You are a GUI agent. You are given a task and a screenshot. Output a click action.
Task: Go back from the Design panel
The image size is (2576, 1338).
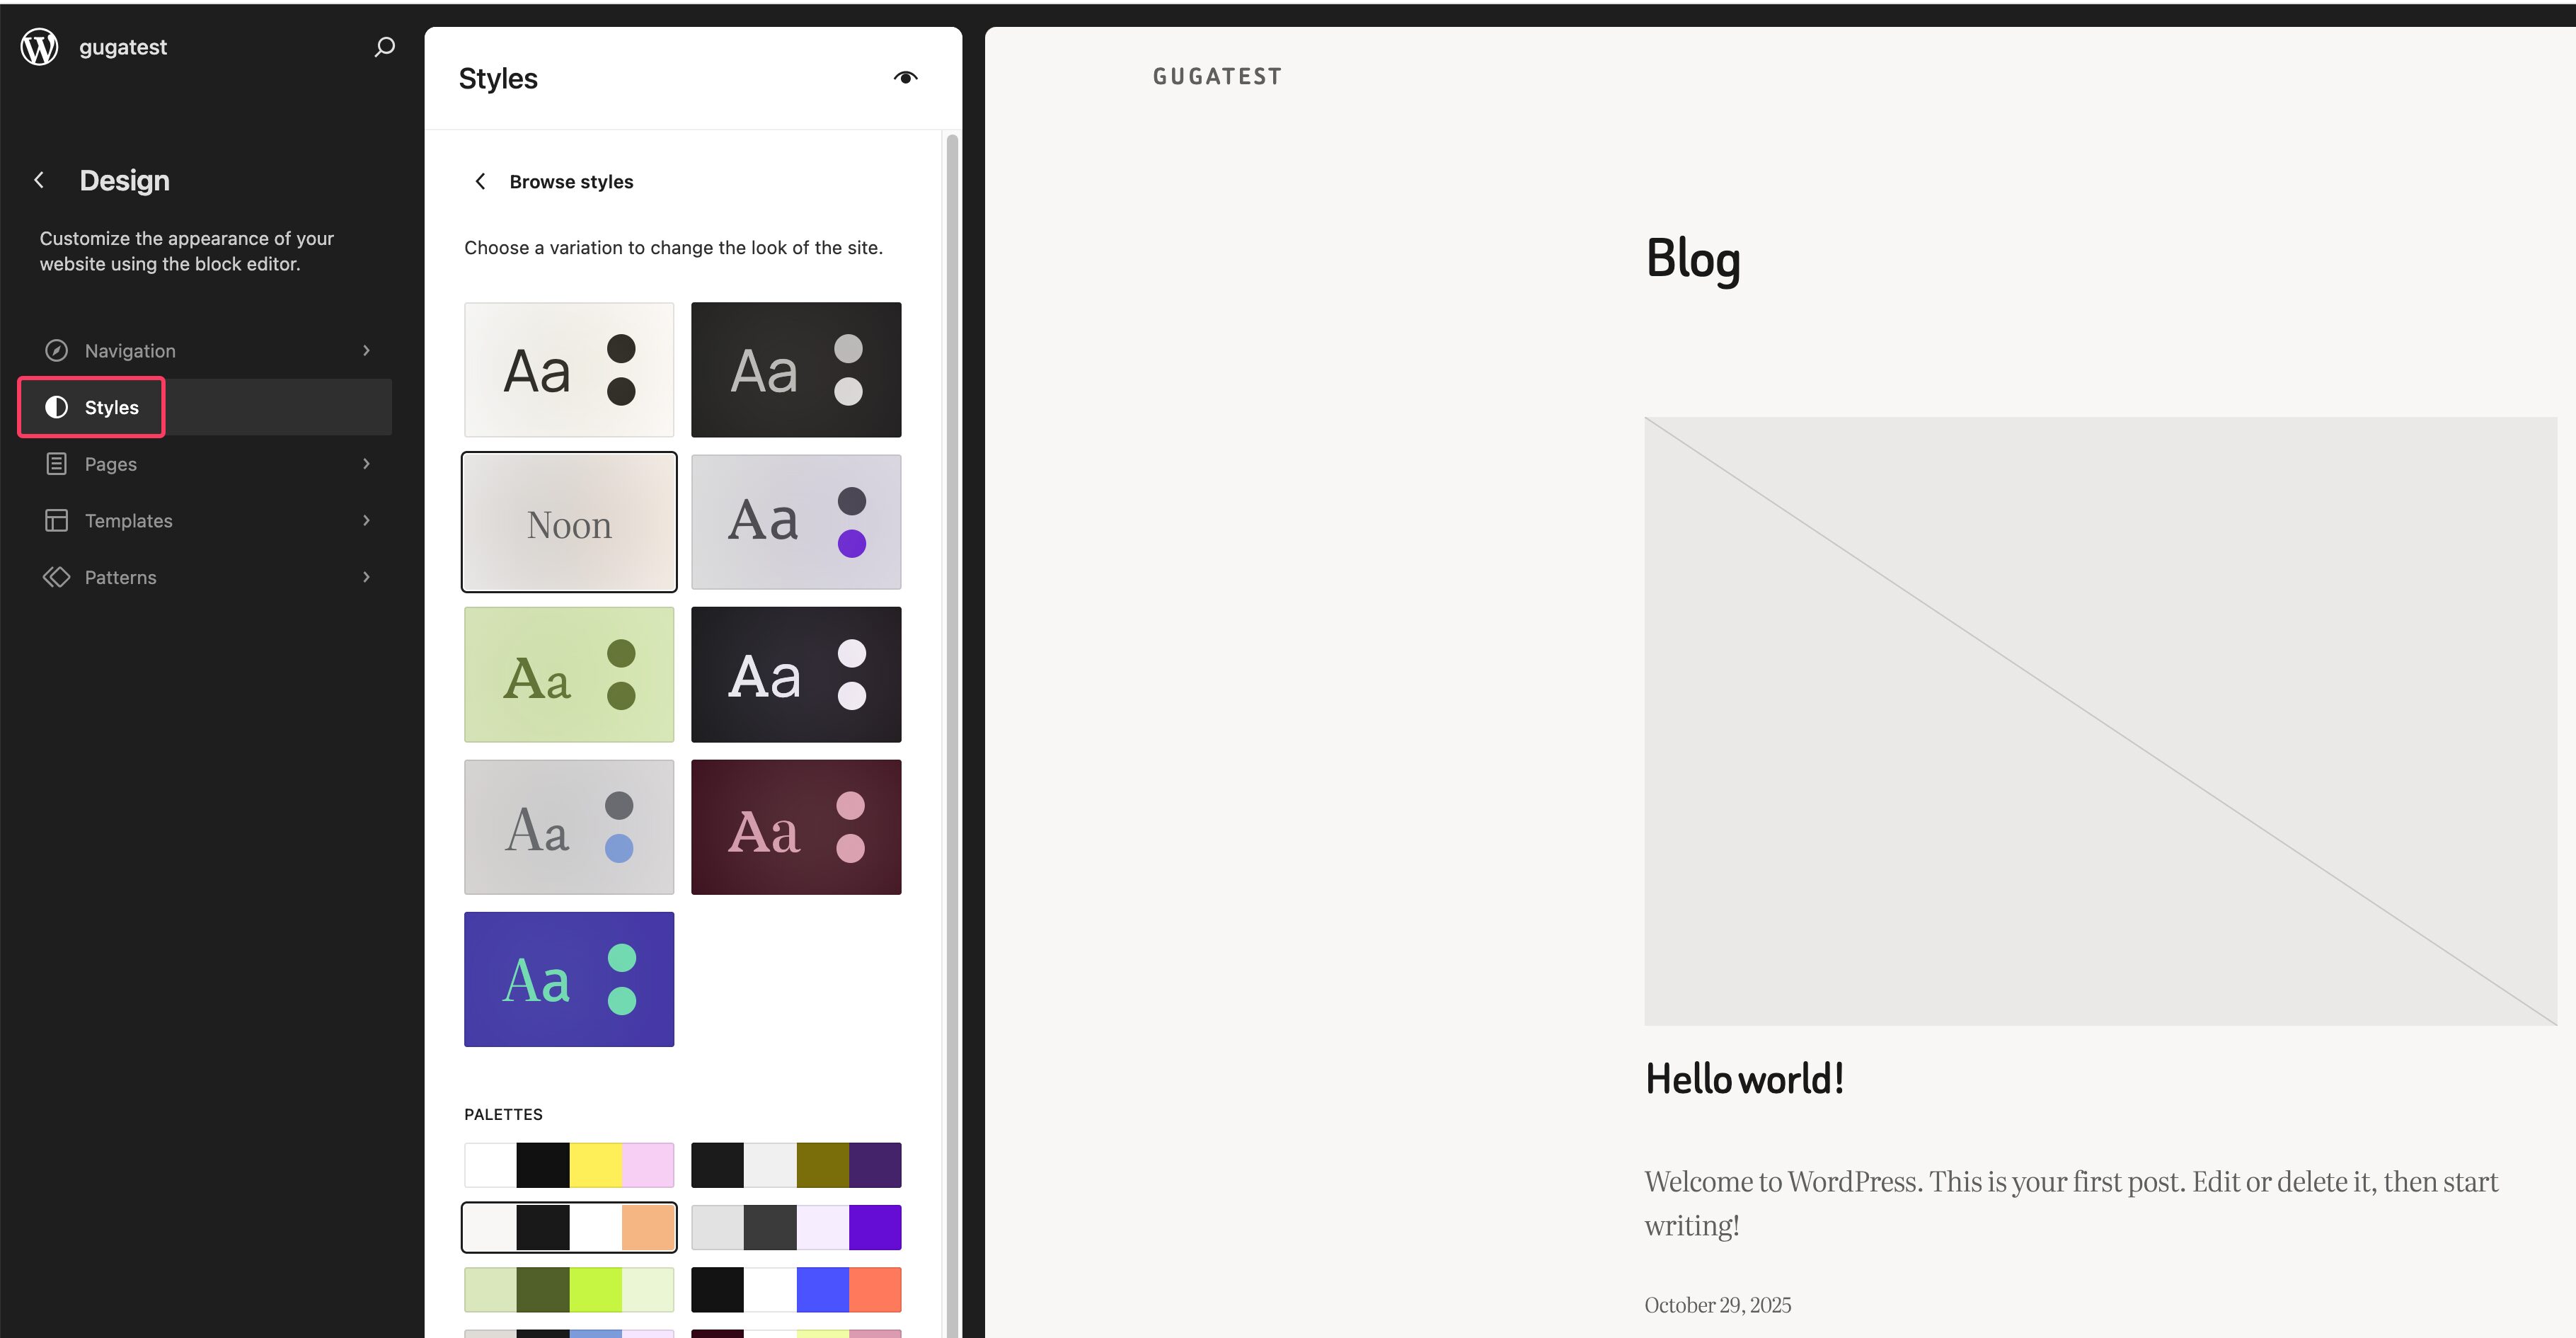(39, 179)
